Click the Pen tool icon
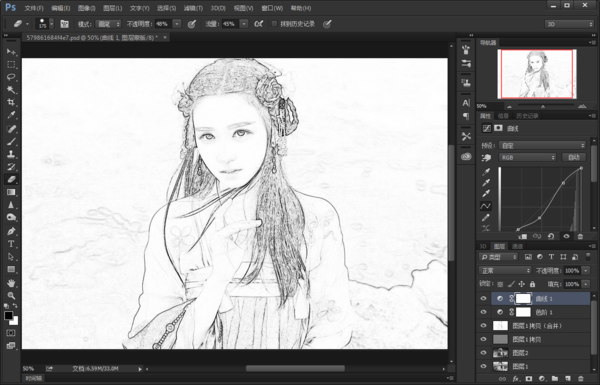The width and height of the screenshot is (600, 385). pyautogui.click(x=11, y=231)
